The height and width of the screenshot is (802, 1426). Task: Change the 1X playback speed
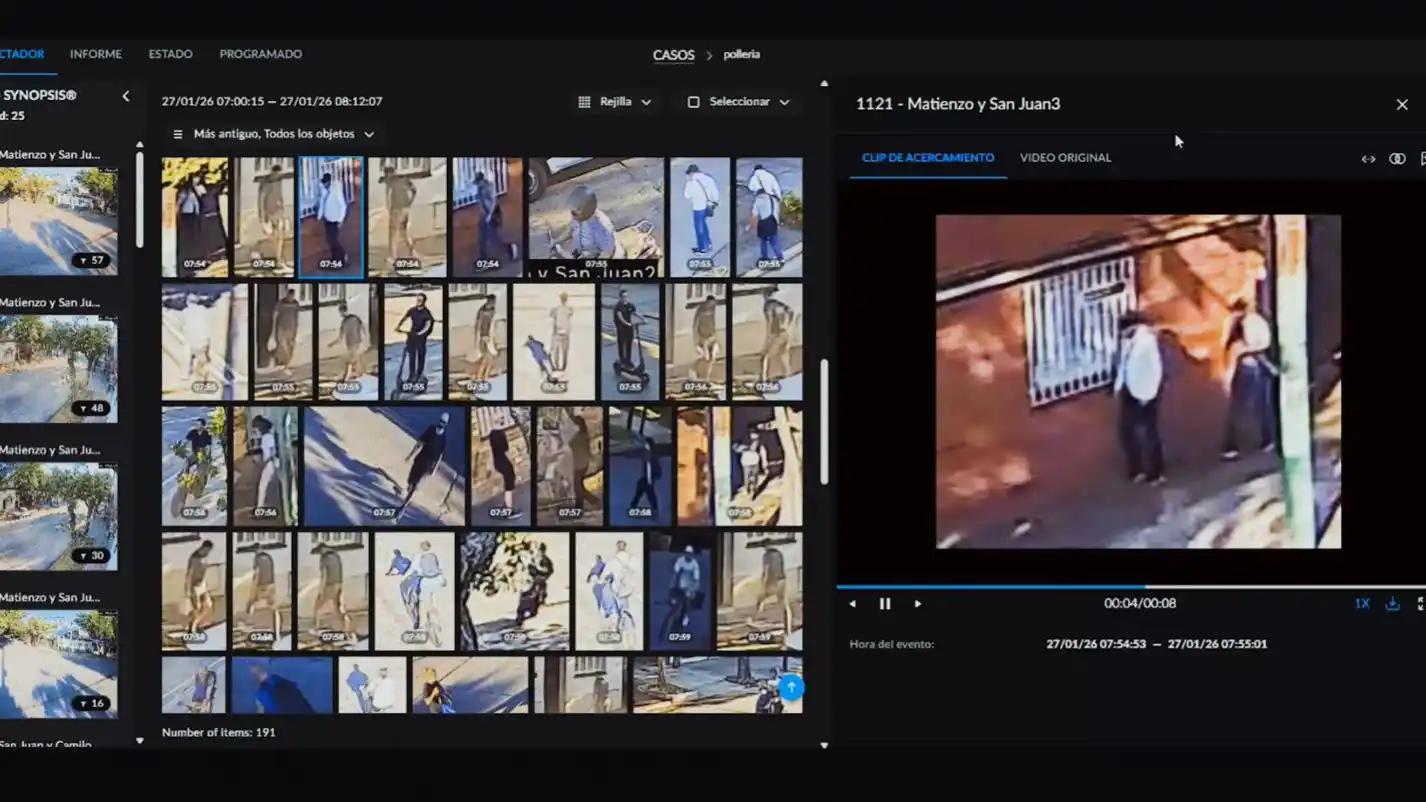point(1361,604)
